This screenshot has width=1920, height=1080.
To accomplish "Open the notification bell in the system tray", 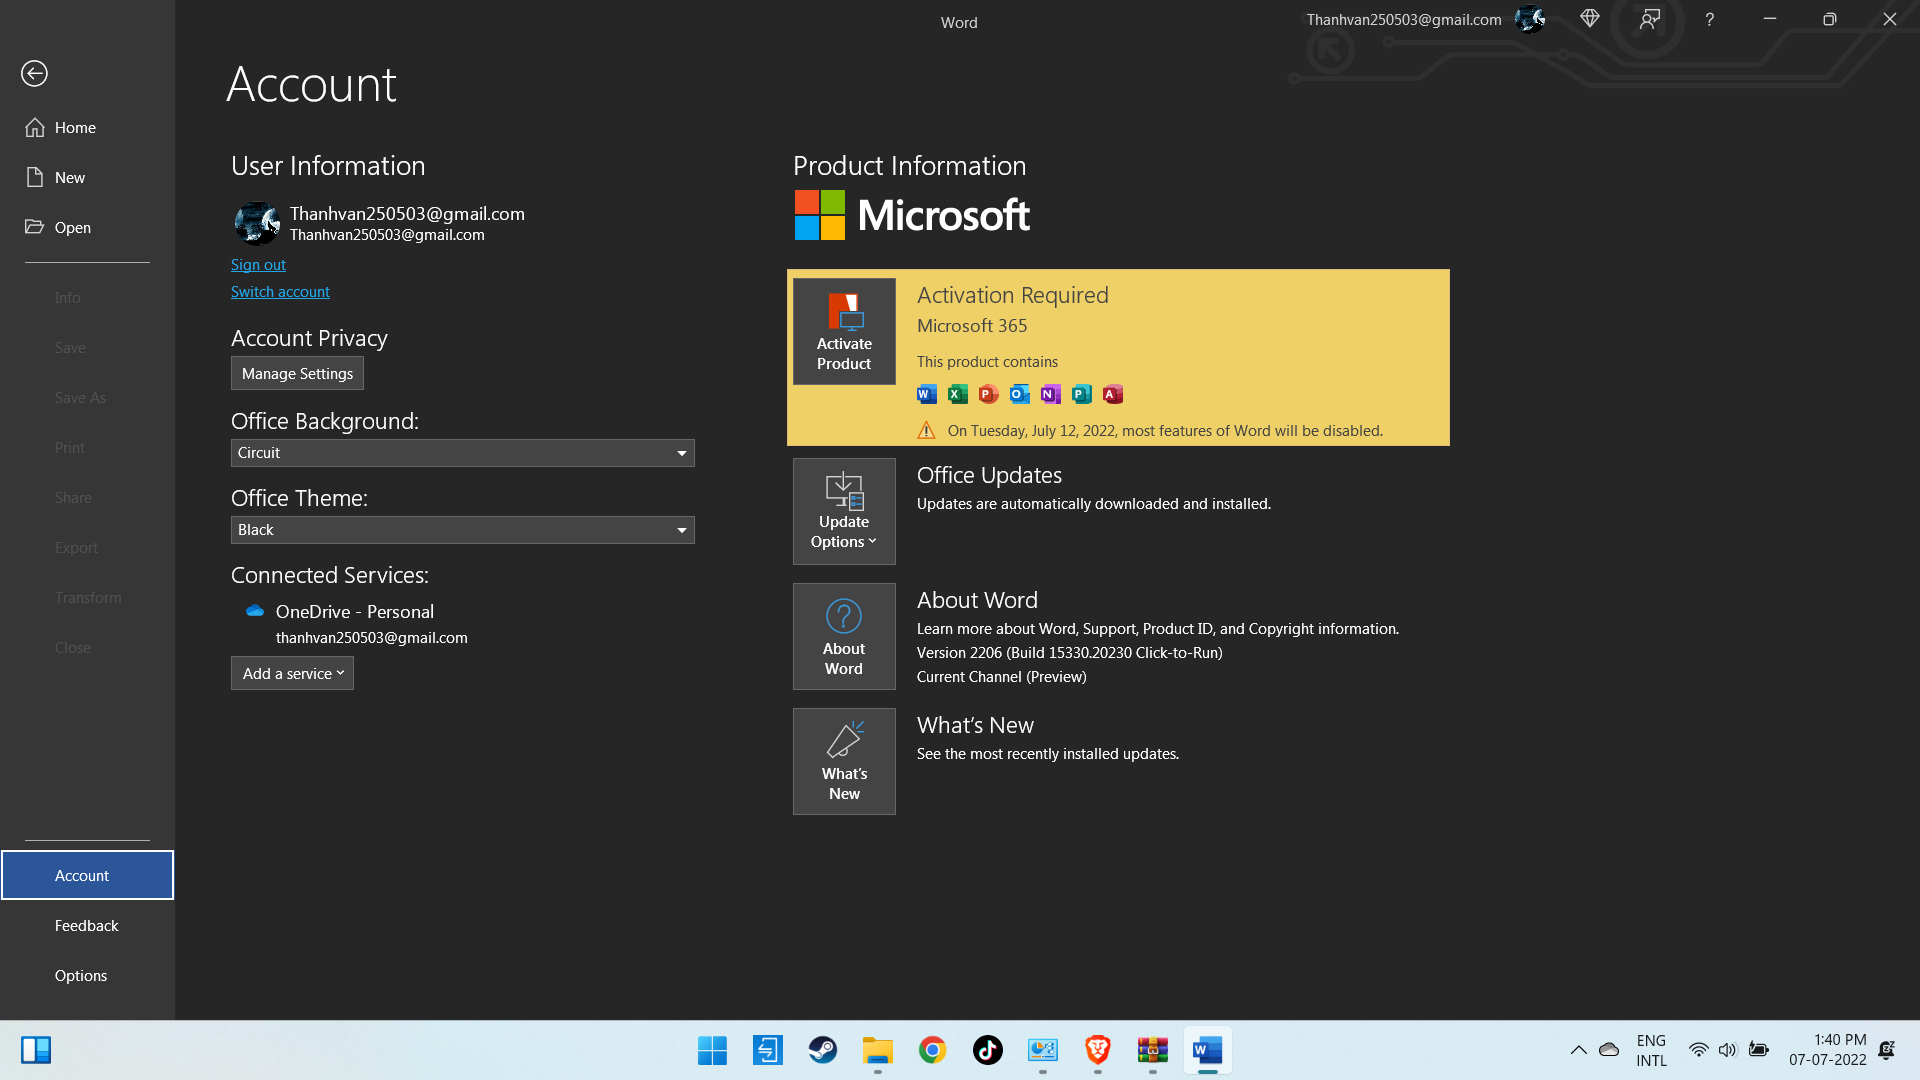I will coord(1886,1050).
